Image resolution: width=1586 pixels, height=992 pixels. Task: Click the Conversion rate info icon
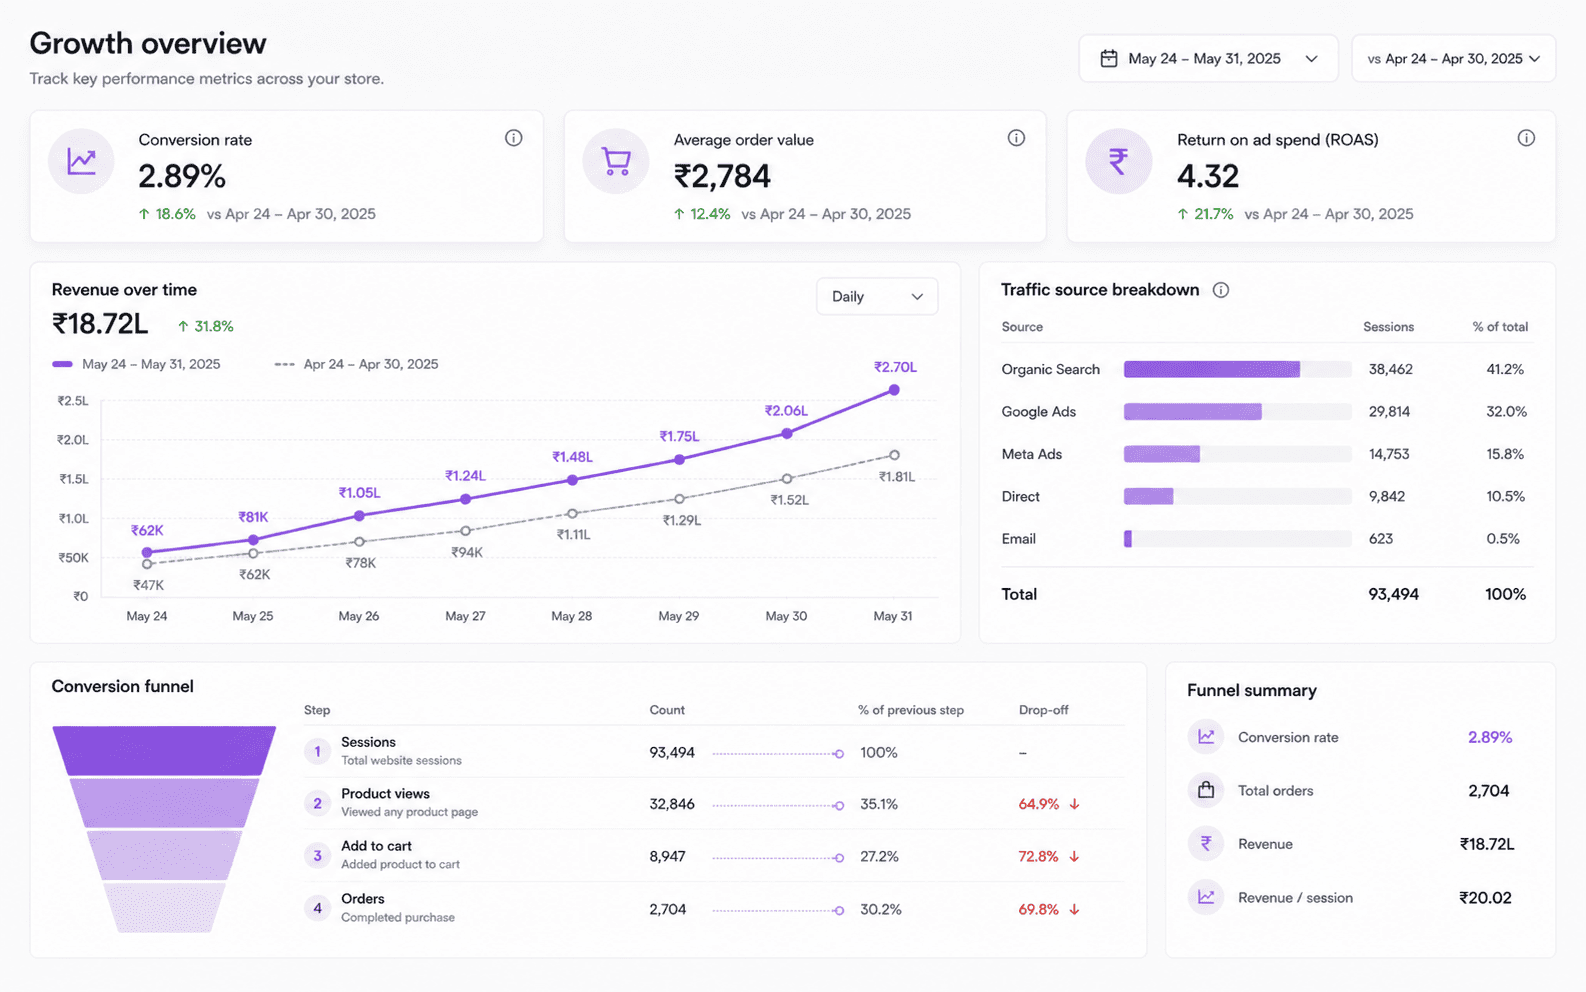point(513,138)
